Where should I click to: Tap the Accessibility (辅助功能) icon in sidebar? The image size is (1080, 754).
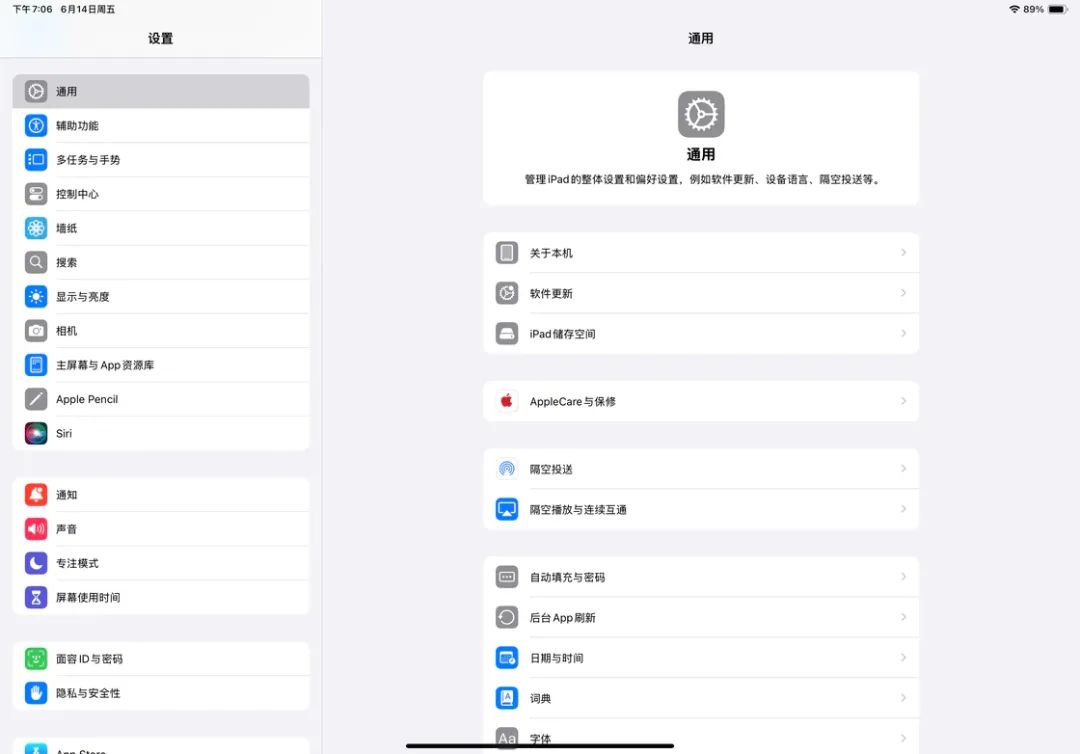36,126
